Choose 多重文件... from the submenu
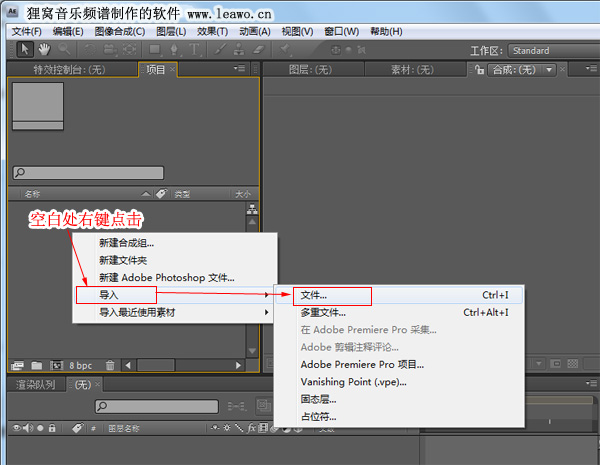Viewport: 600px width, 465px height. pyautogui.click(x=399, y=312)
